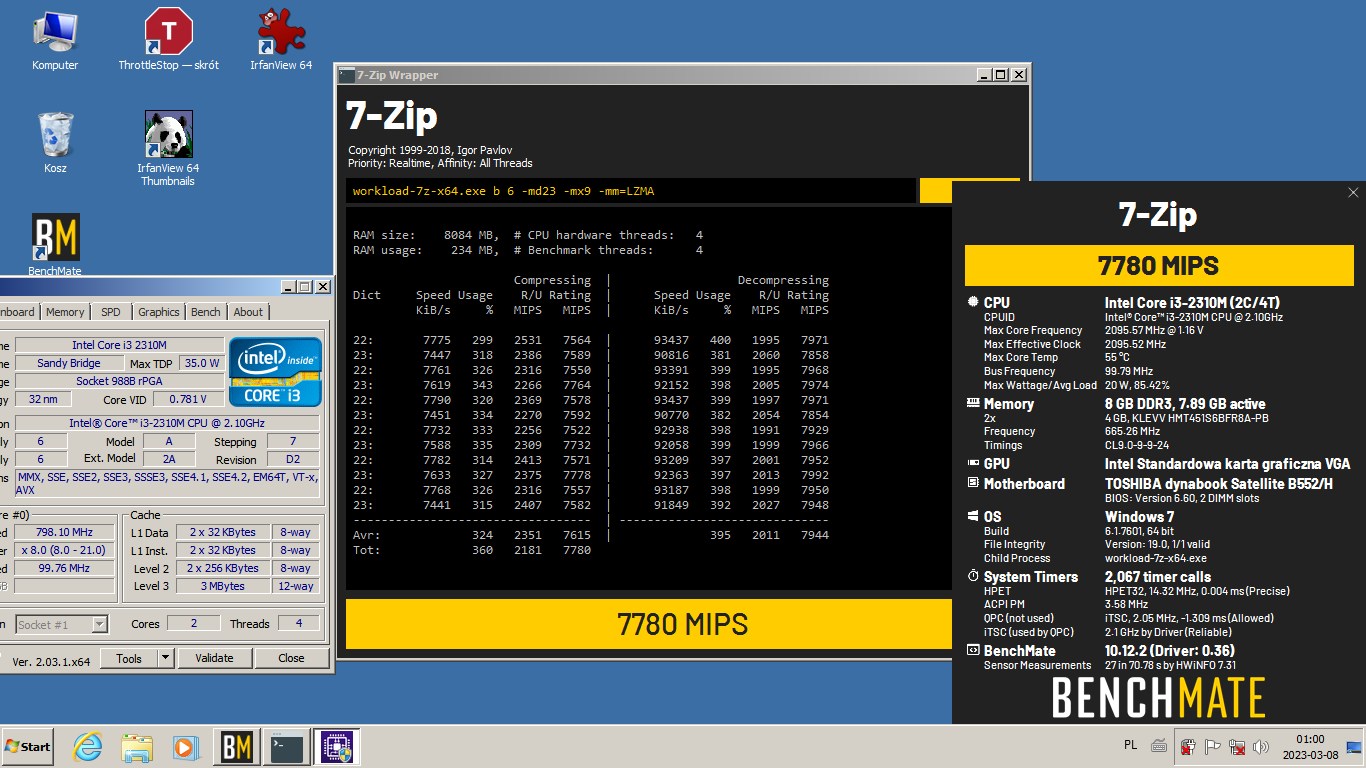This screenshot has width=1366, height=768.
Task: Switch to the Bench tab in CPU-Z
Action: click(x=206, y=312)
